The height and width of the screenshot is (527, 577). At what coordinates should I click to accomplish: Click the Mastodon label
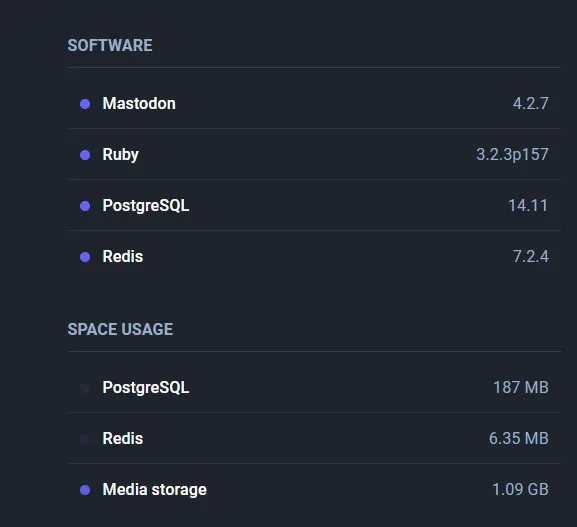[x=139, y=103]
